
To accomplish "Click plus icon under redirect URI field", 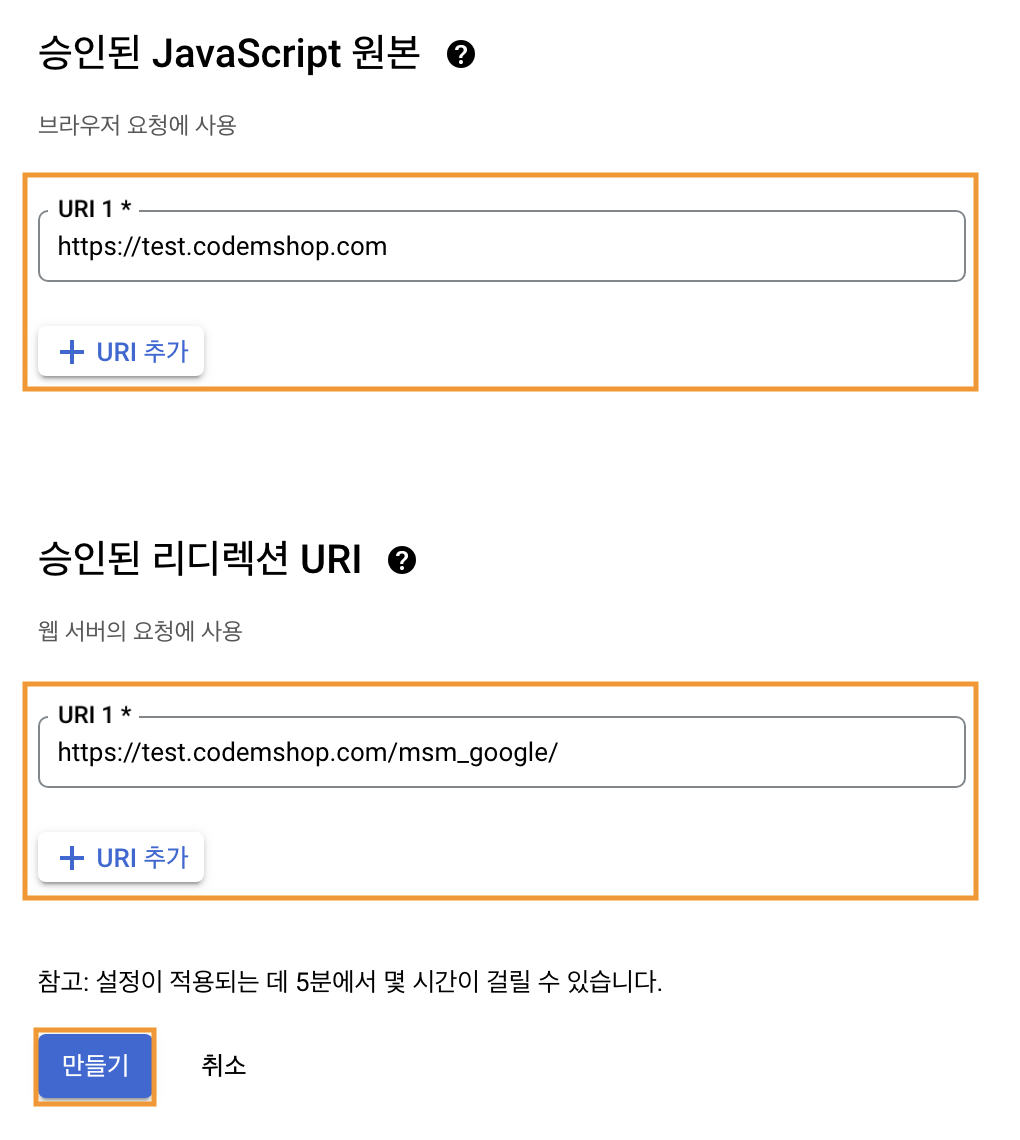I will click(x=71, y=858).
